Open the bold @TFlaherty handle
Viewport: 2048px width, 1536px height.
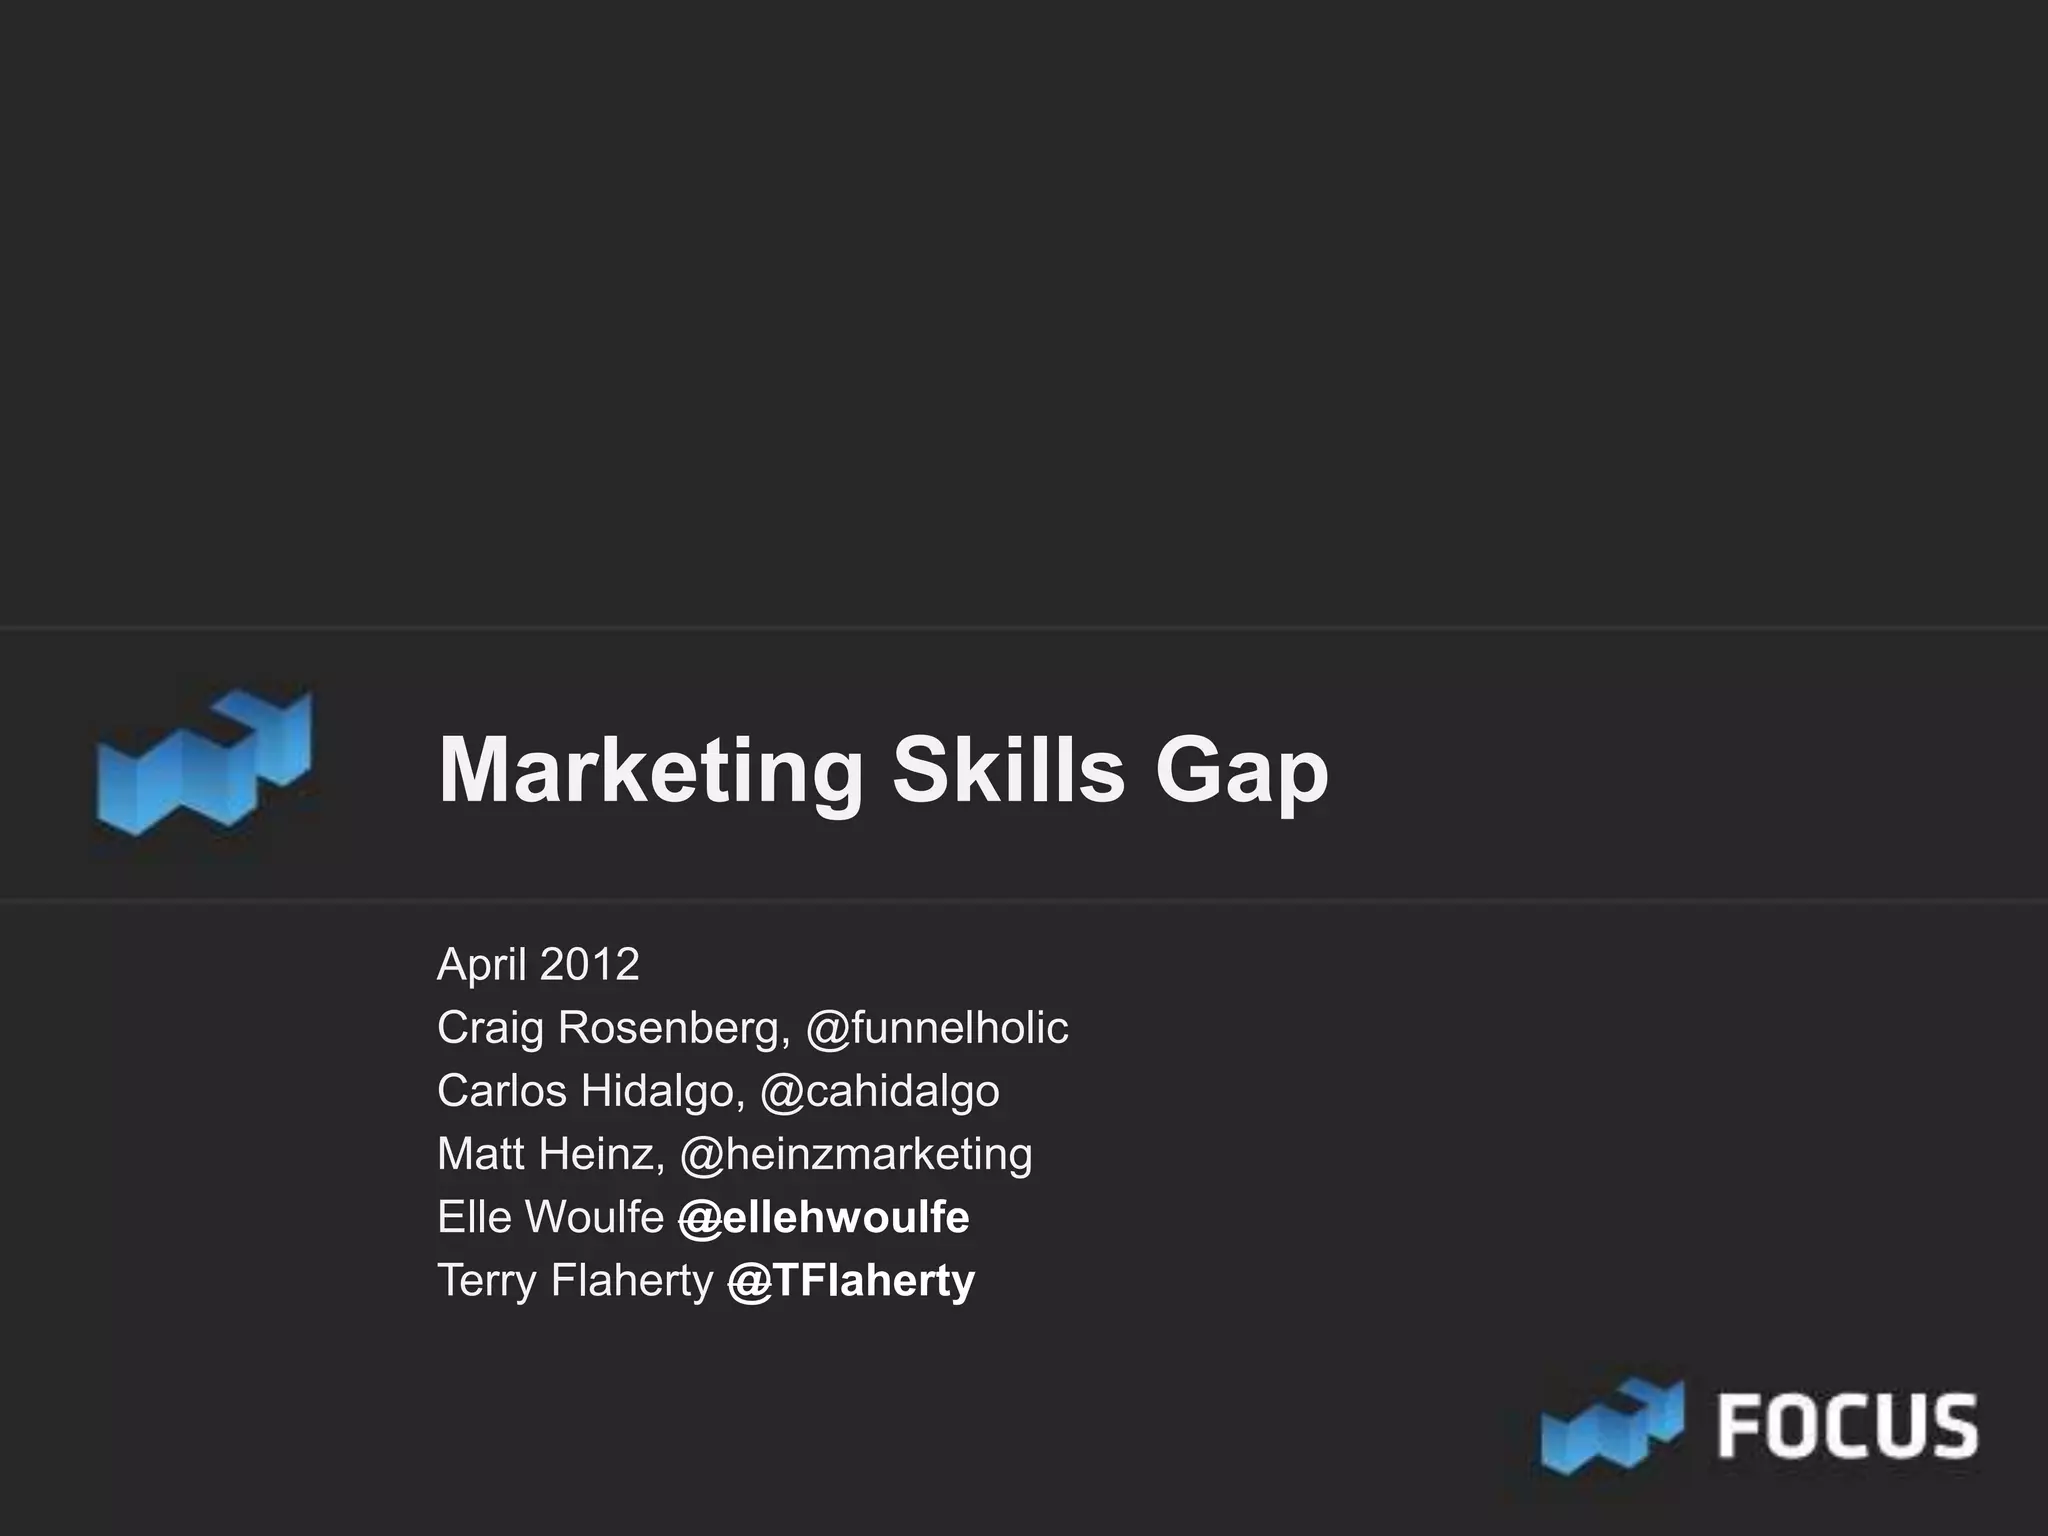(x=851, y=1280)
